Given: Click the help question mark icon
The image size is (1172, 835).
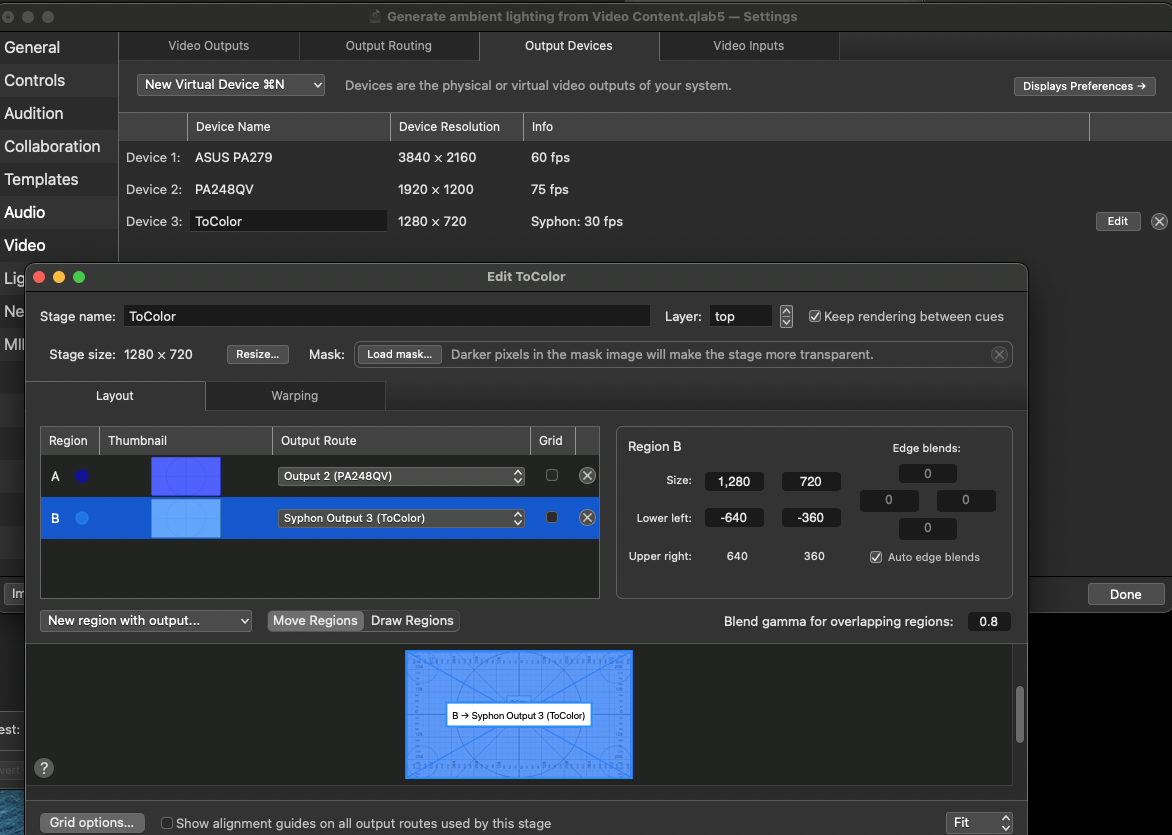Looking at the screenshot, I should click(x=43, y=768).
